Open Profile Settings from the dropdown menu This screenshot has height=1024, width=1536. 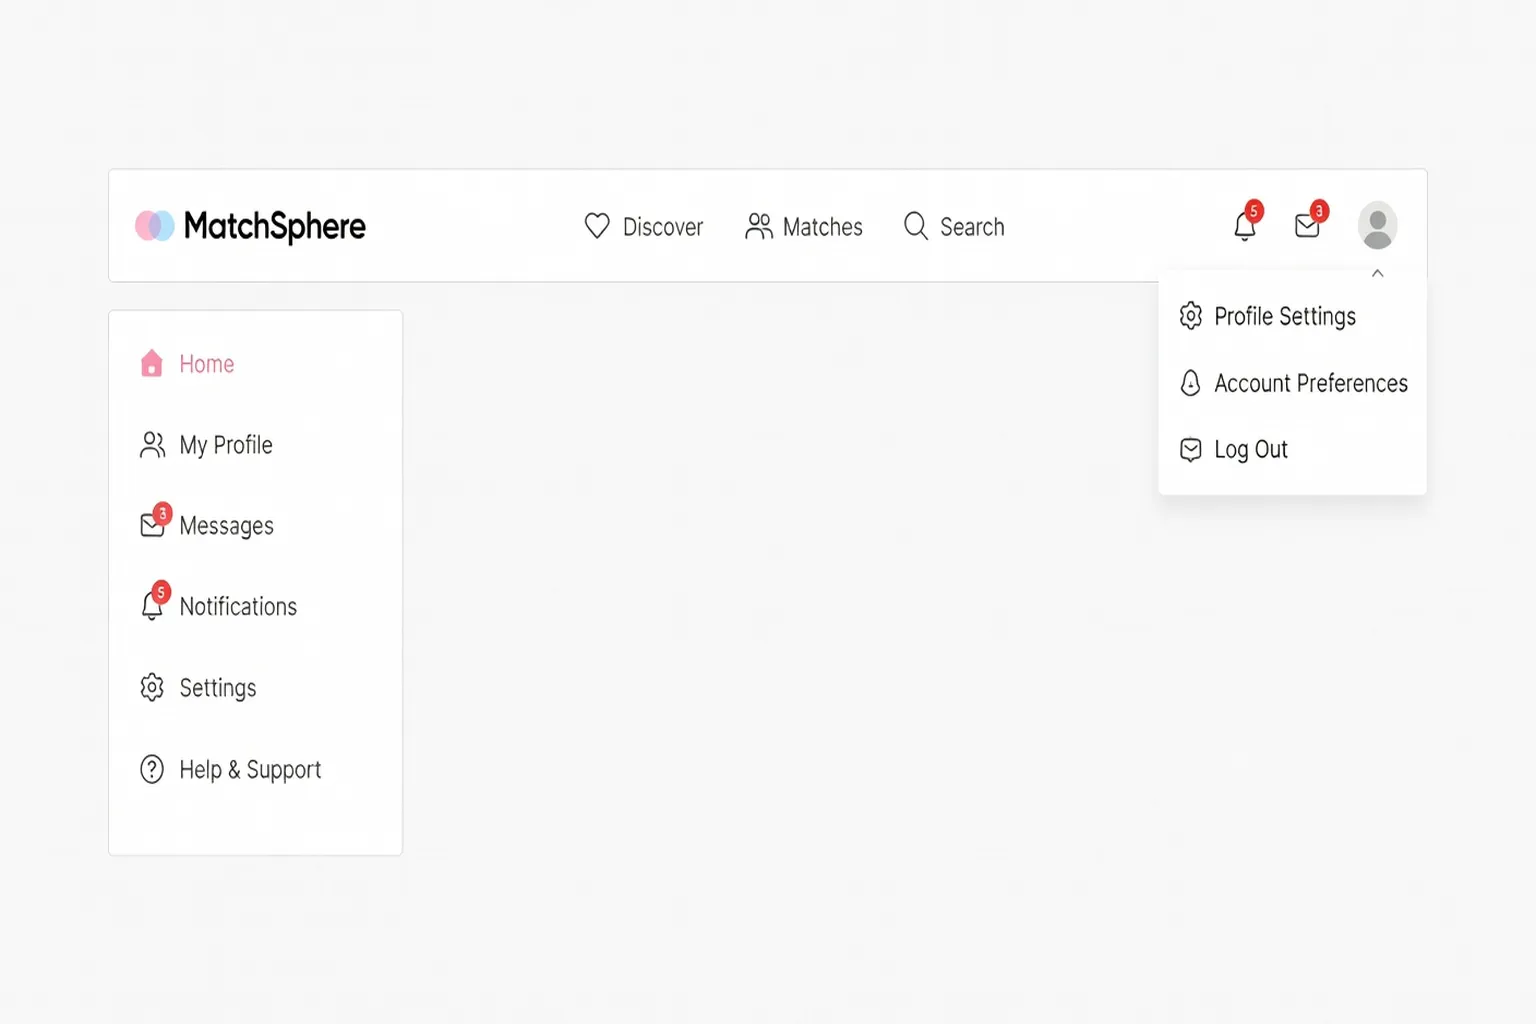pyautogui.click(x=1284, y=316)
